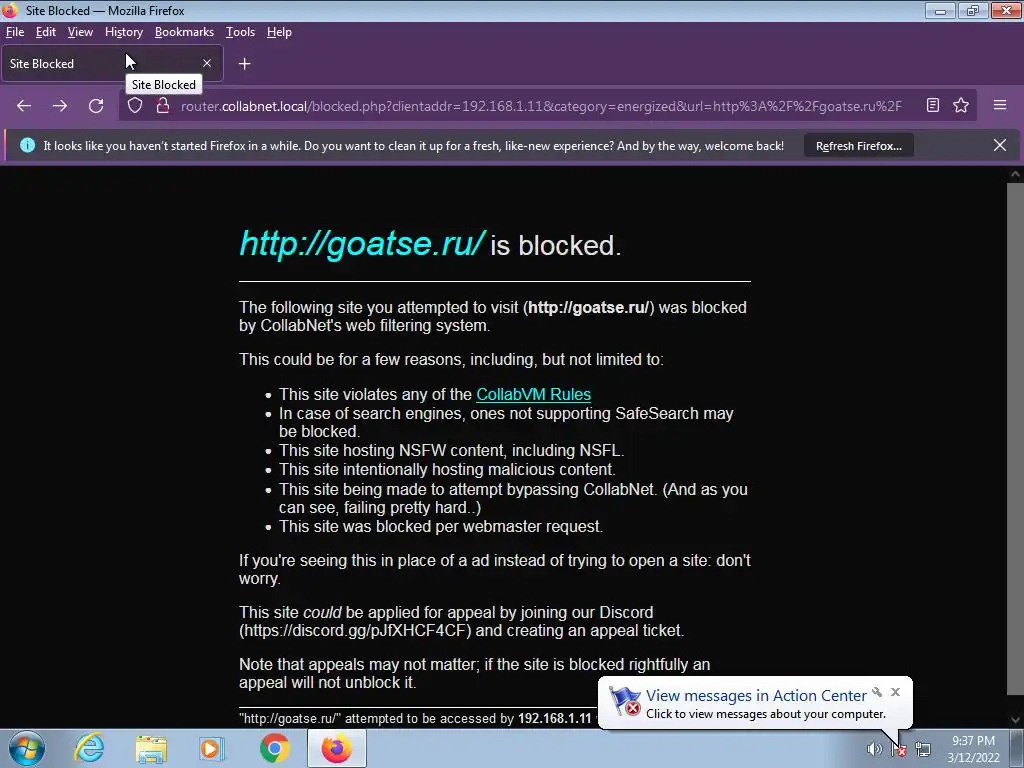Click 'This site hosting NSFW content' bullet

(451, 451)
